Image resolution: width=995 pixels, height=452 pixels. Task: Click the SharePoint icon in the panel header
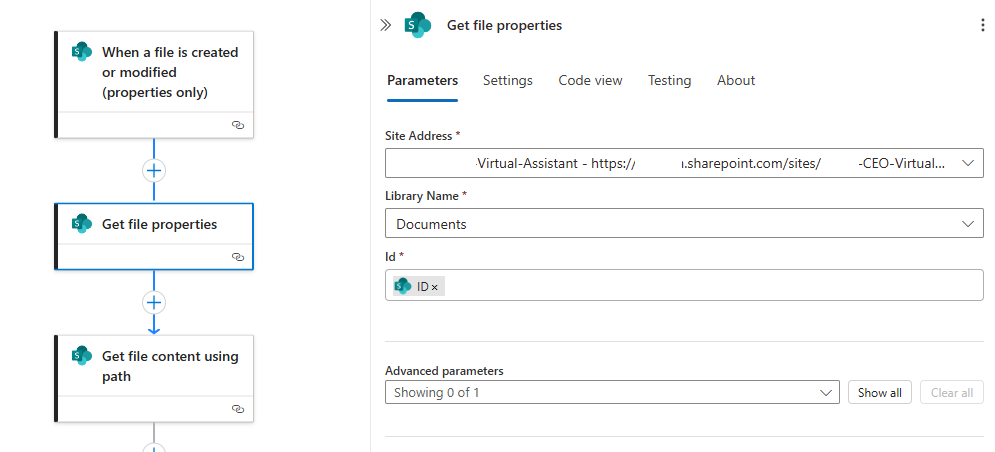coord(417,25)
